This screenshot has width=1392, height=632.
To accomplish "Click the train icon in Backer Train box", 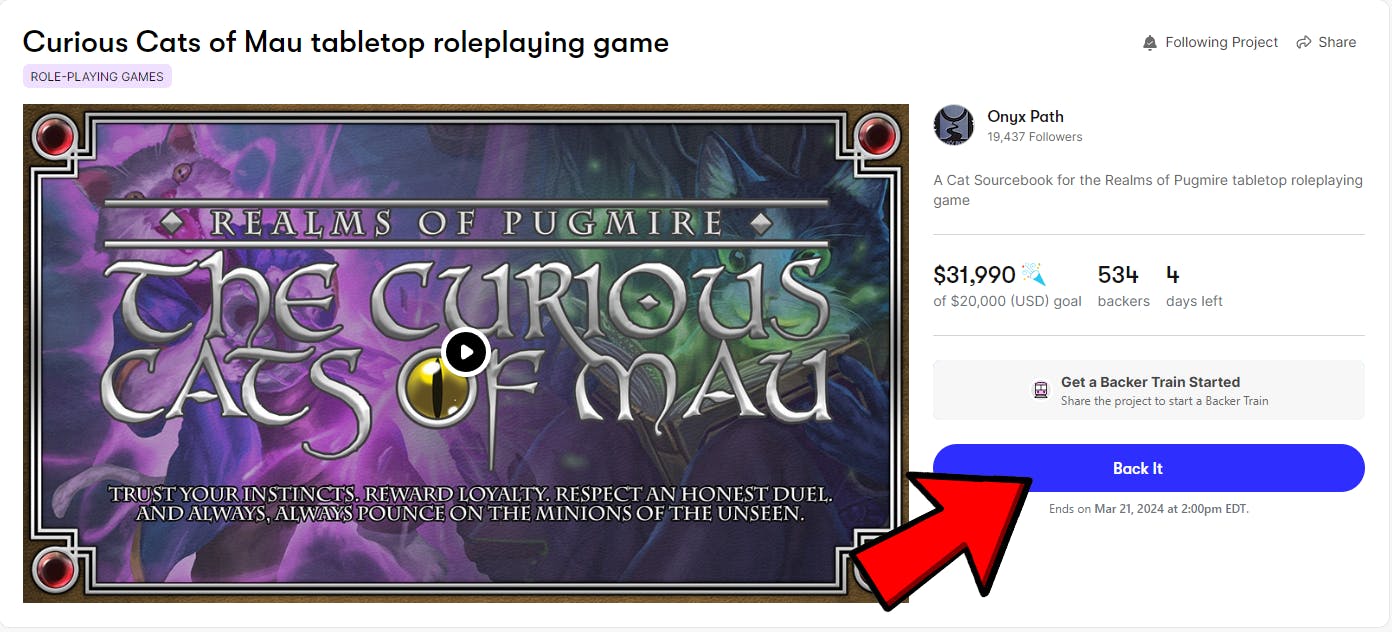I will tap(1041, 390).
